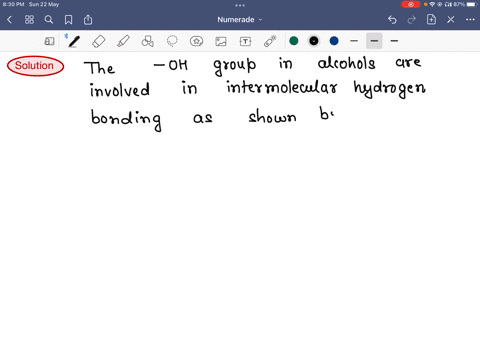Select the Laser pointer tool

(x=270, y=41)
